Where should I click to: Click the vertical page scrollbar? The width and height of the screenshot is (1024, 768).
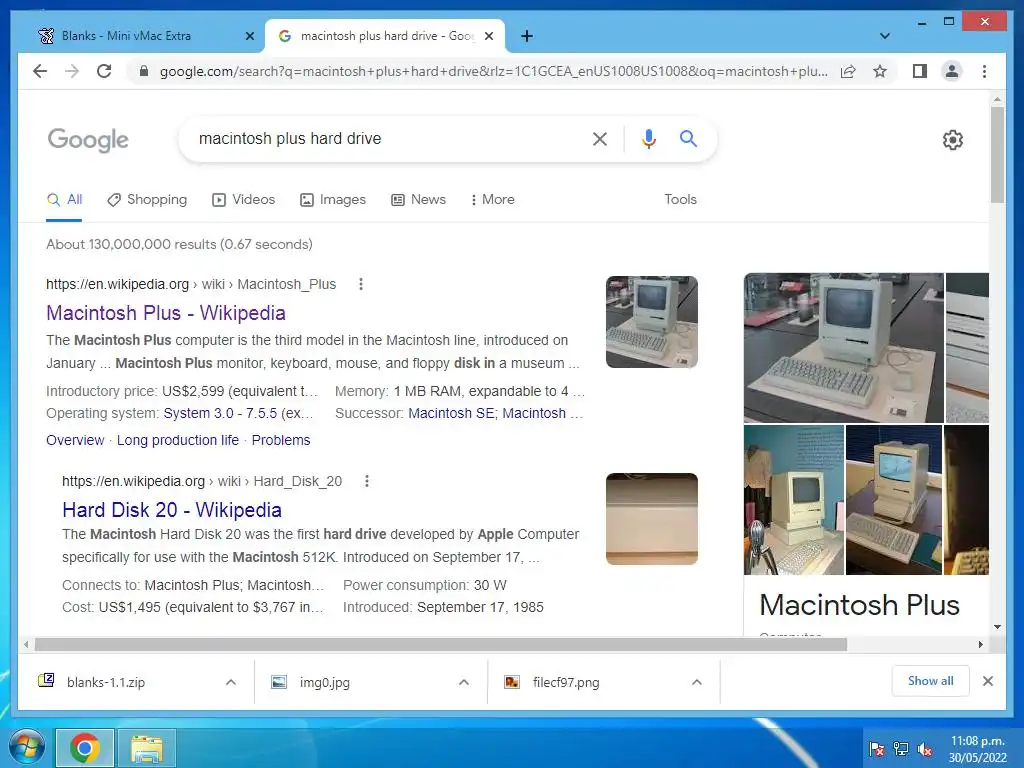pyautogui.click(x=997, y=155)
